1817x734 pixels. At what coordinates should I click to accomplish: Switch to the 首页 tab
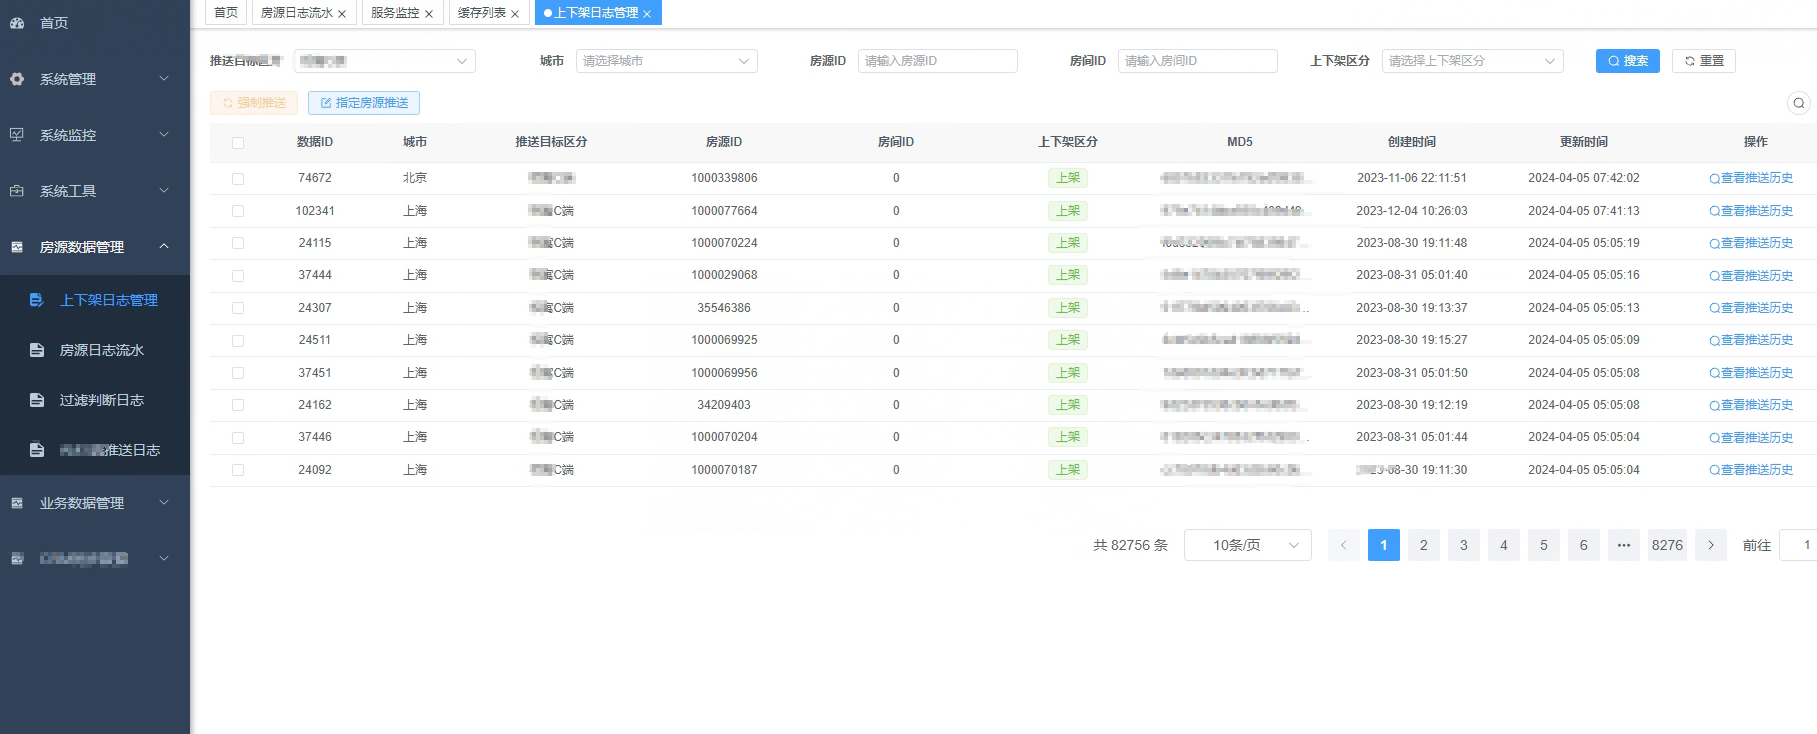pyautogui.click(x=226, y=13)
